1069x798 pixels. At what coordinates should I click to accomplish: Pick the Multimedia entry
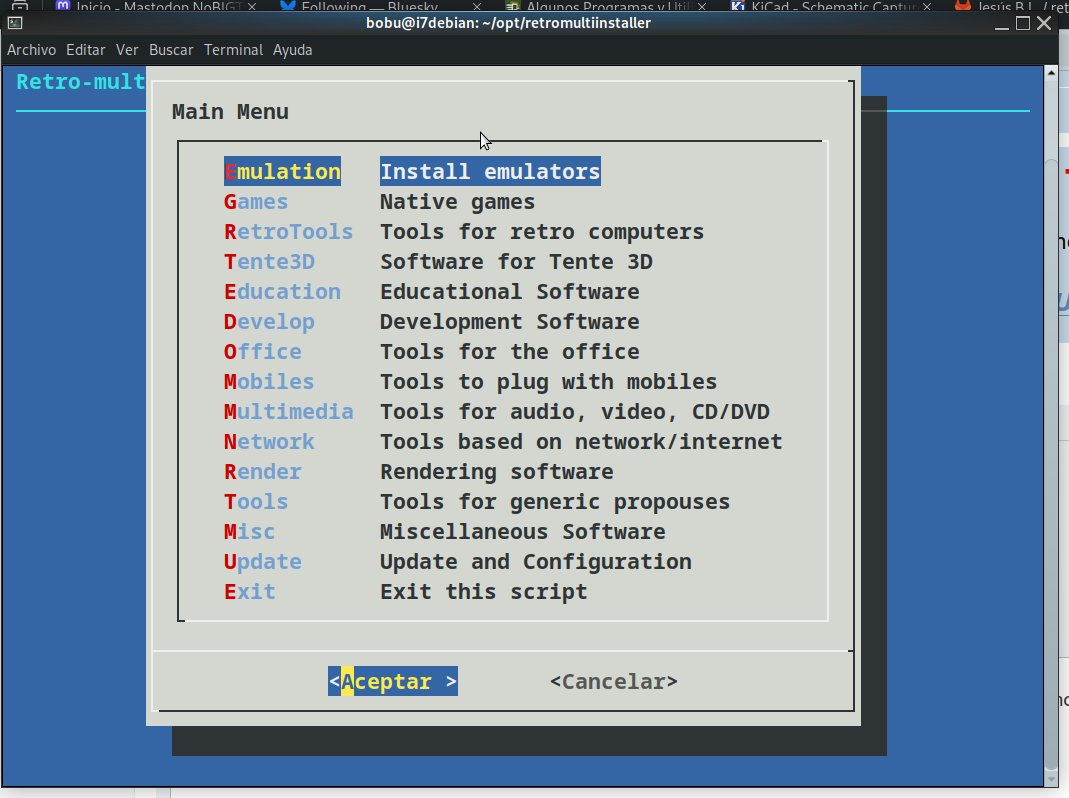tap(288, 412)
